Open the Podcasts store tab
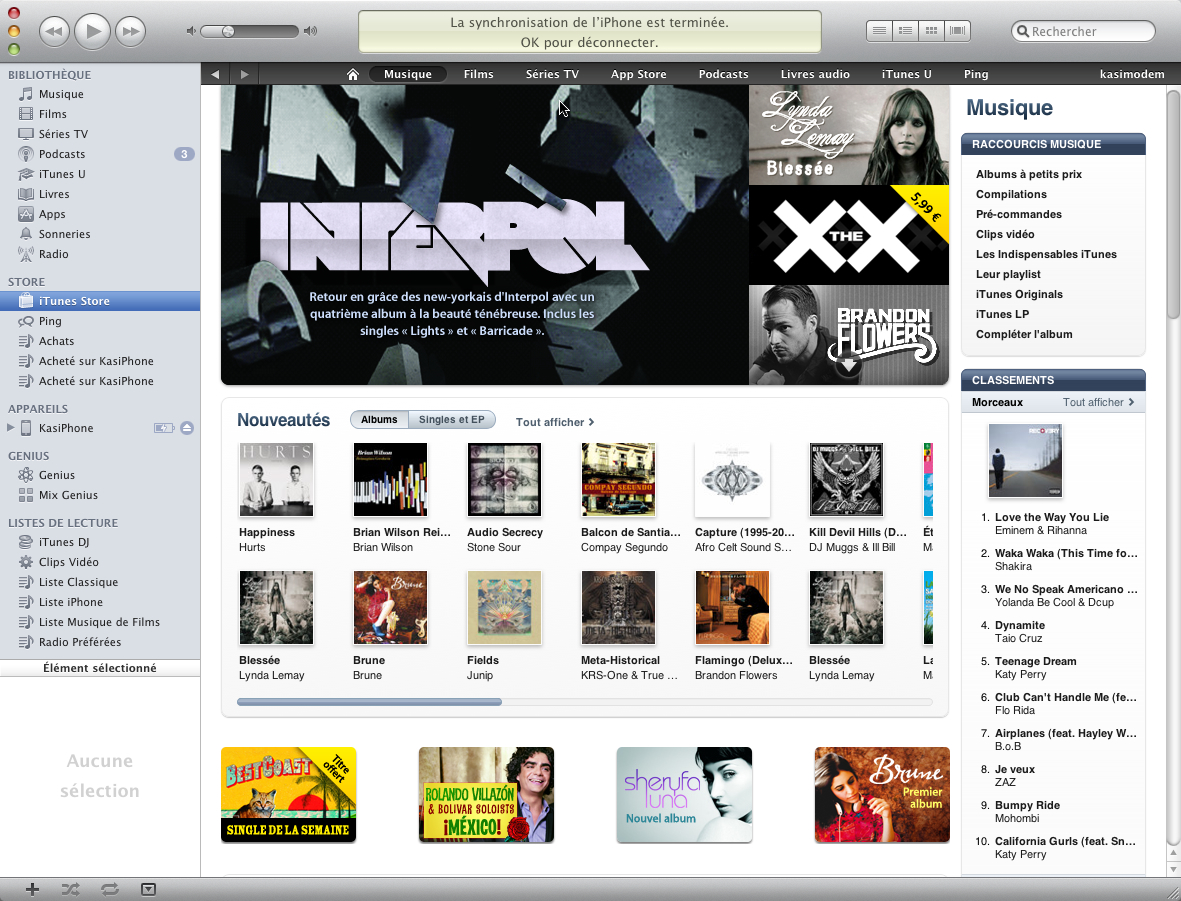This screenshot has height=901, width=1181. pos(723,74)
